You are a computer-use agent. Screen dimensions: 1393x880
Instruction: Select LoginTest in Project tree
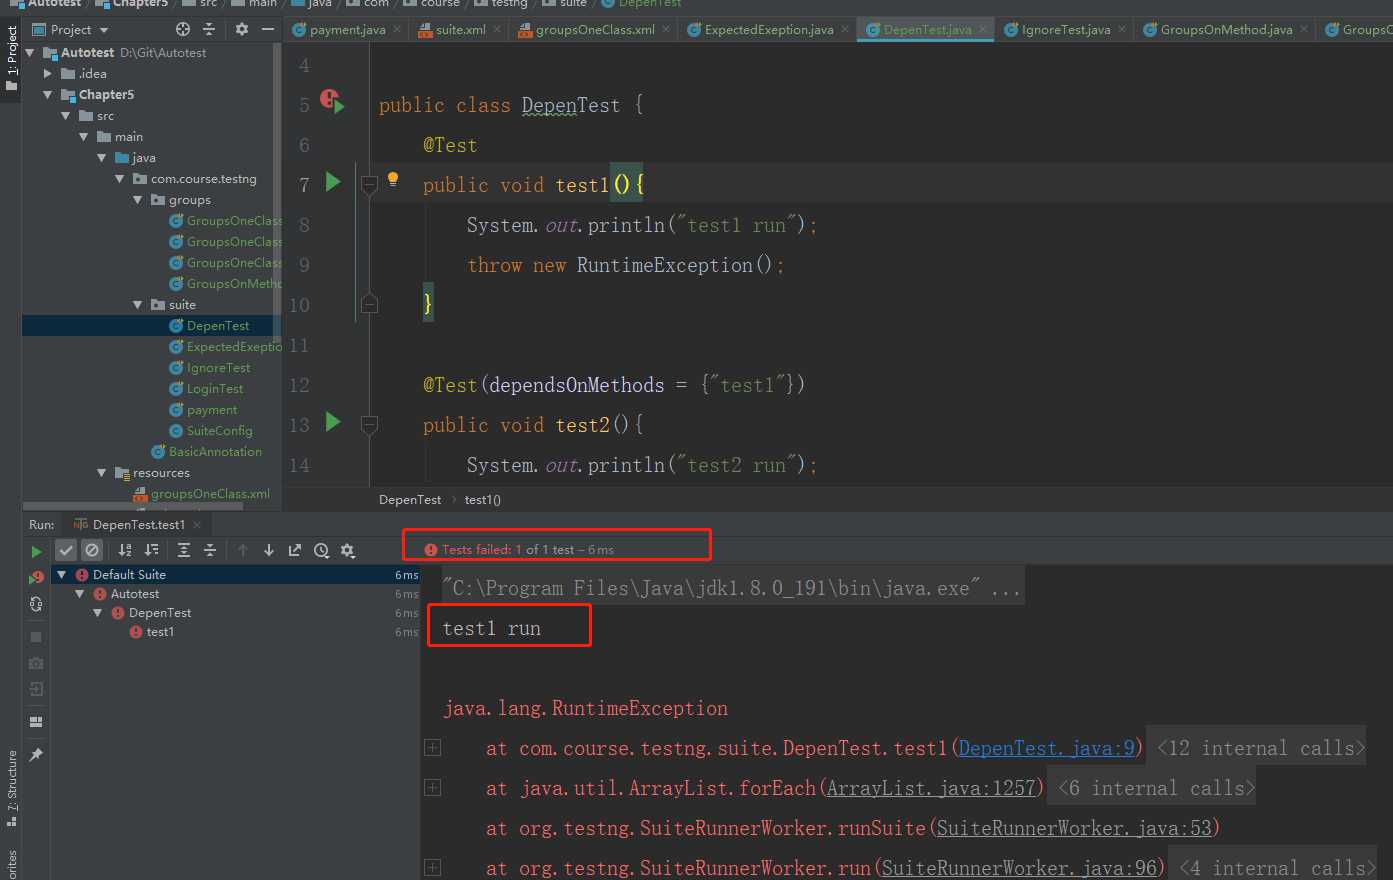point(215,389)
